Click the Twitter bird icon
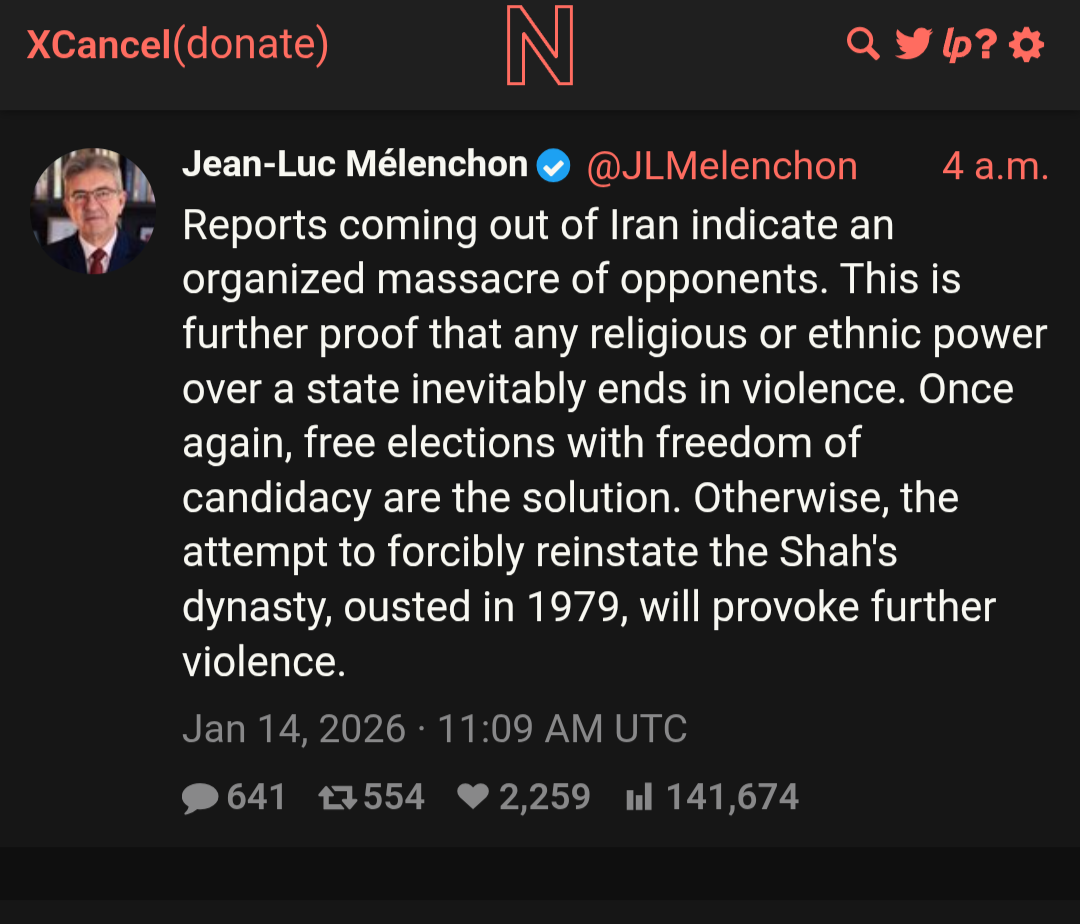This screenshot has width=1080, height=924. 912,44
